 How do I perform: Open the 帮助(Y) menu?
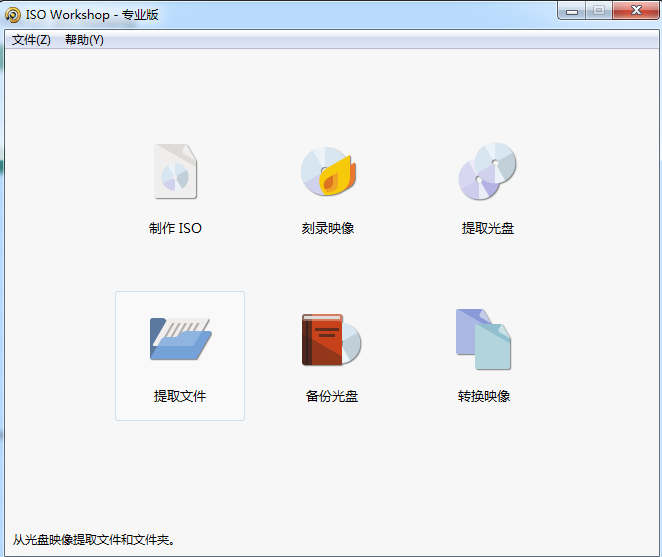pos(84,40)
